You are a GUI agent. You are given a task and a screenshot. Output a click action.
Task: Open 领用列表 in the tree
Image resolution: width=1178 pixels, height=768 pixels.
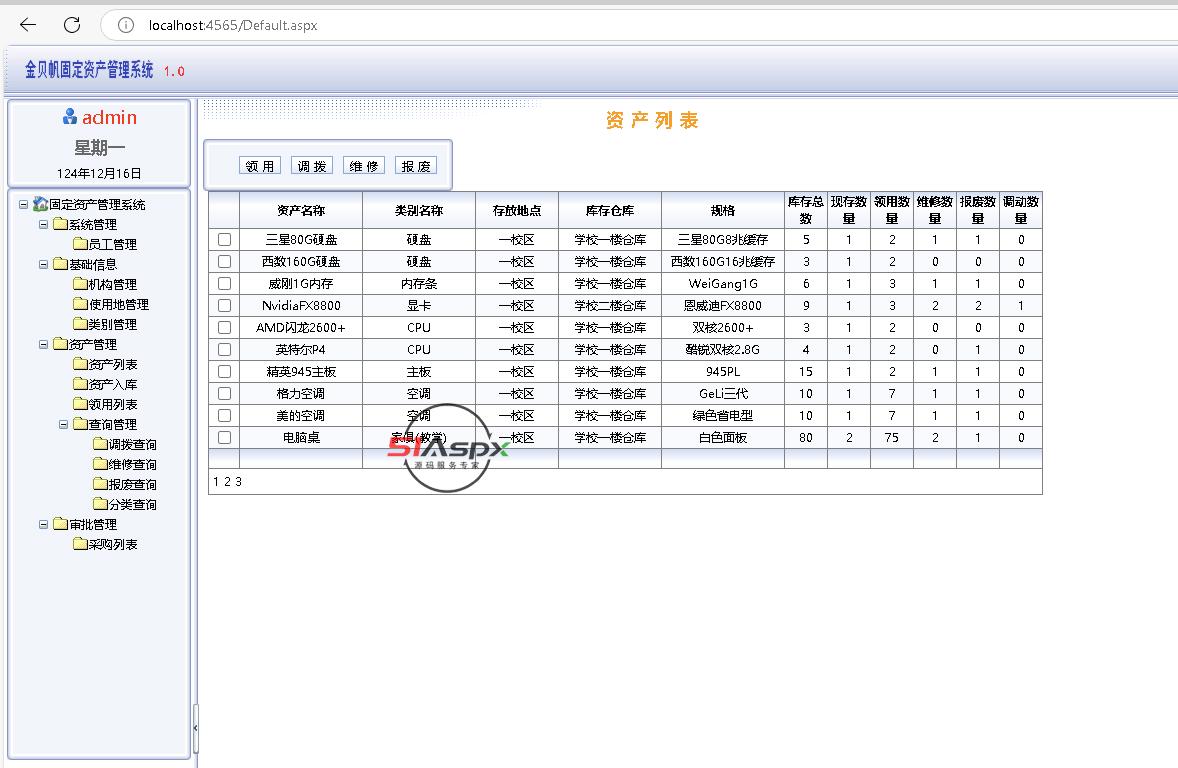(113, 404)
